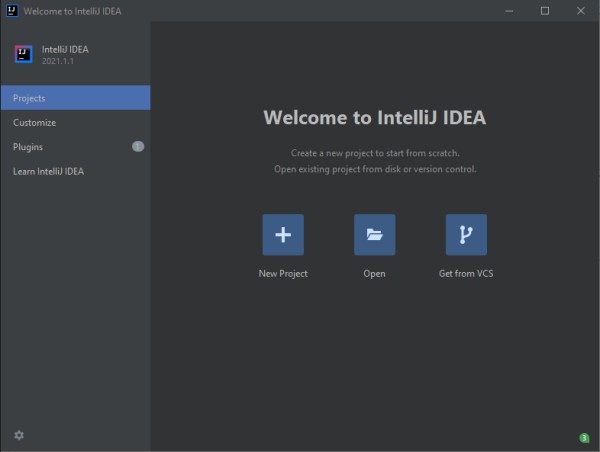Viewport: 600px width, 452px height.
Task: Open the Plugins section
Action: click(75, 147)
